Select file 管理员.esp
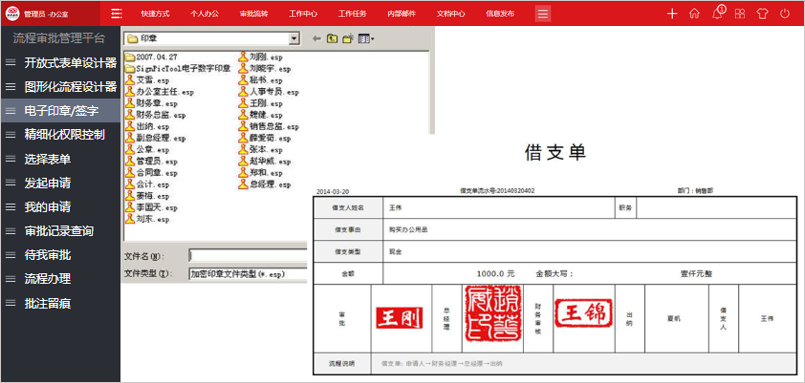Viewport: 805px width, 383px height. (x=151, y=161)
